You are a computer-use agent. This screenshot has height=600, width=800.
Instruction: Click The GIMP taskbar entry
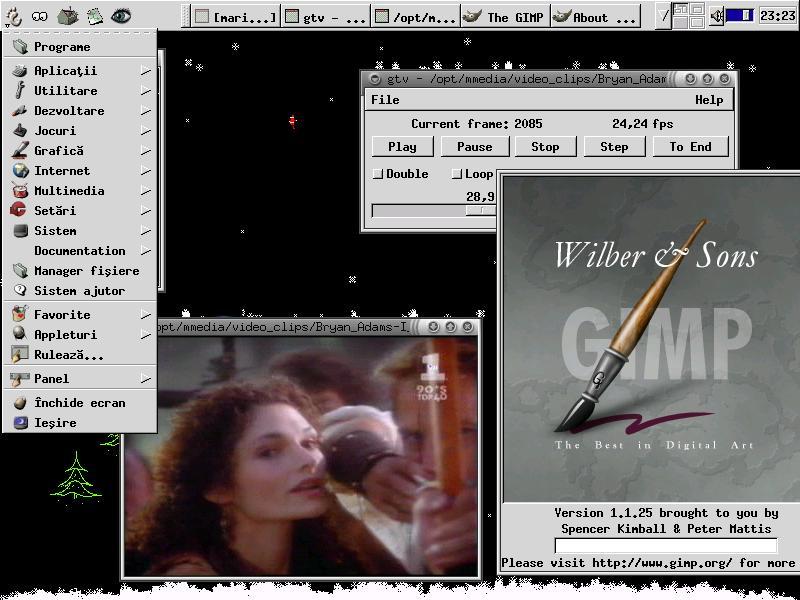(505, 15)
